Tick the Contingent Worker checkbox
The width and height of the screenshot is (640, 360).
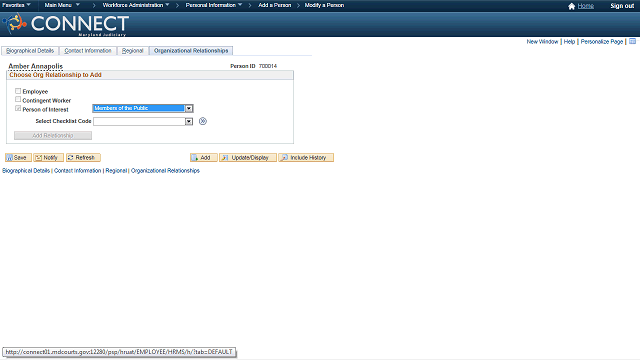click(x=18, y=99)
